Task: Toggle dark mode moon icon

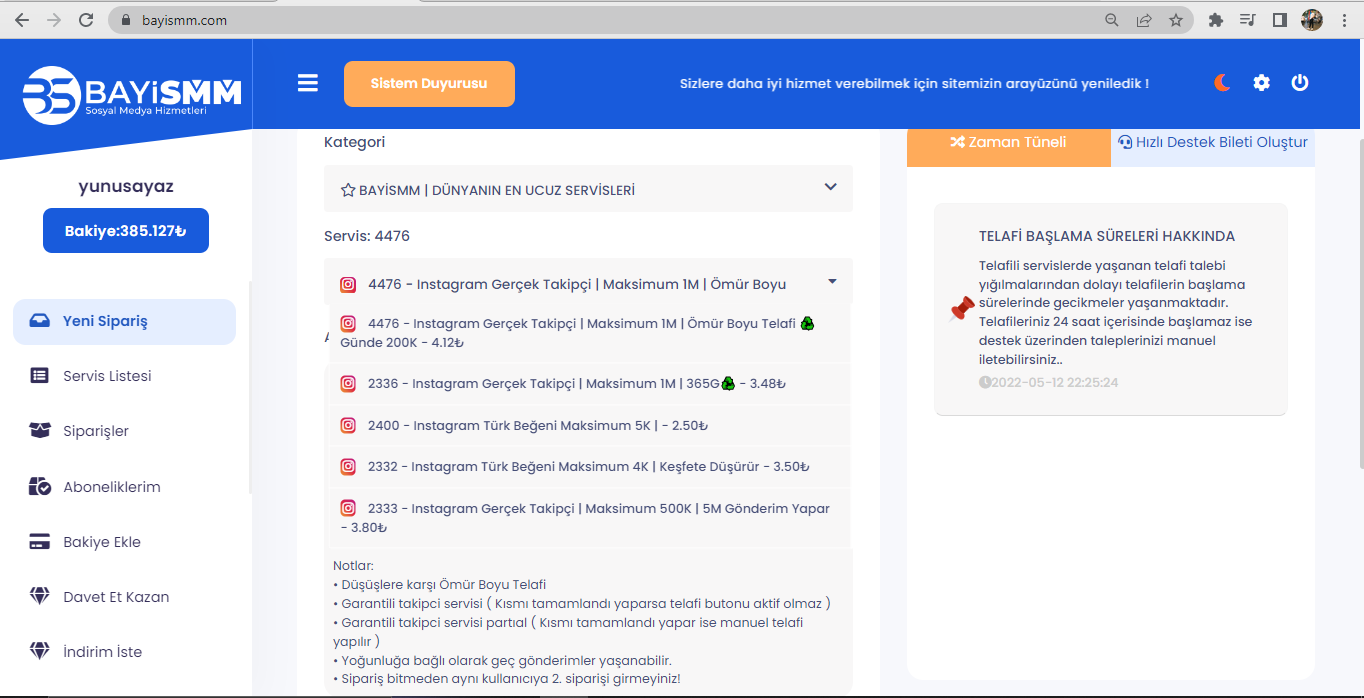Action: coord(1222,83)
